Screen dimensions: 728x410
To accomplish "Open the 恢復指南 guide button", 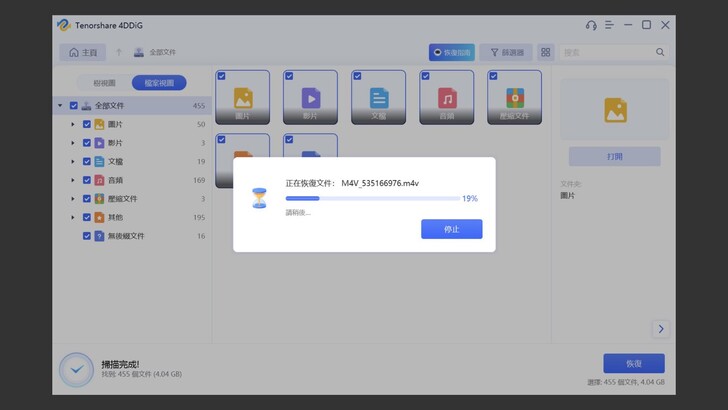I will [x=452, y=52].
